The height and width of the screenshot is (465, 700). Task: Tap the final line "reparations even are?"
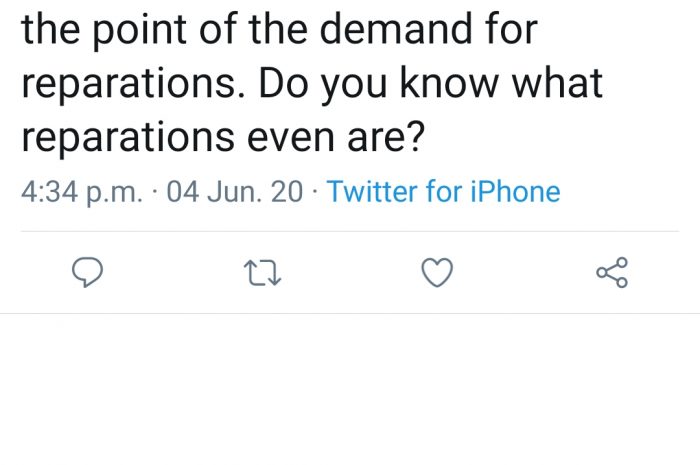(223, 138)
